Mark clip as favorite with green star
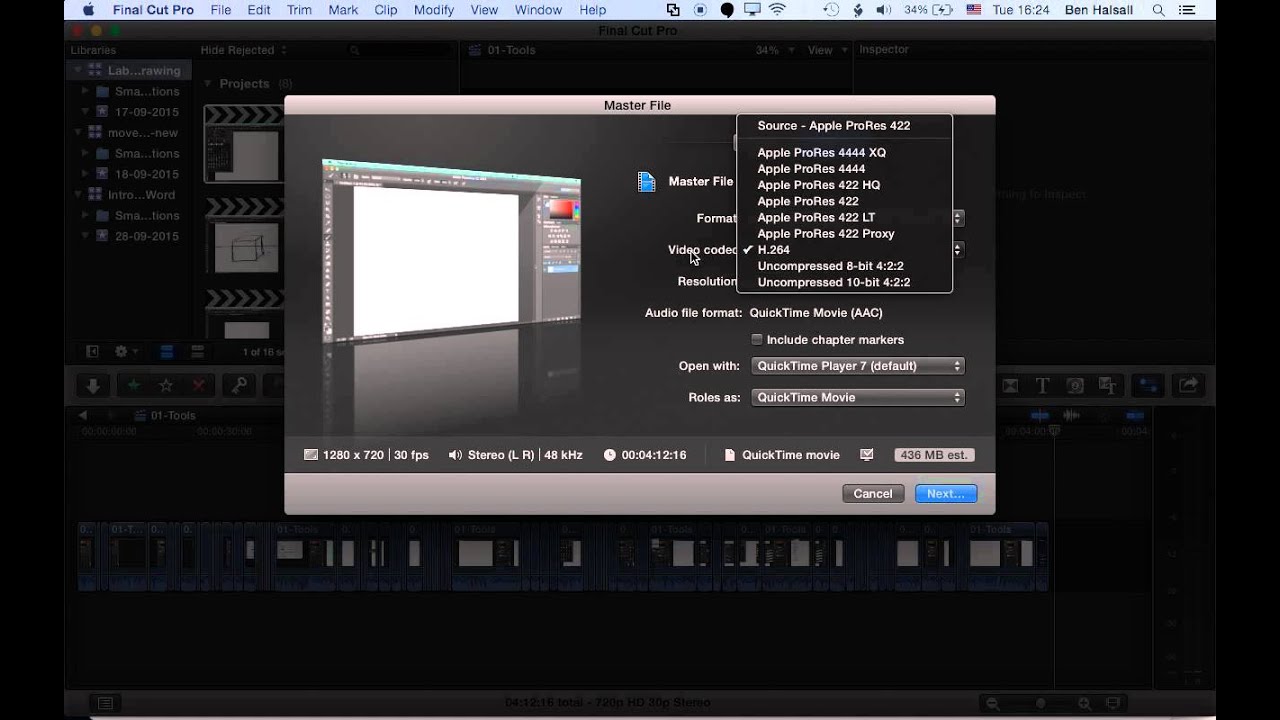The height and width of the screenshot is (720, 1280). pos(133,385)
